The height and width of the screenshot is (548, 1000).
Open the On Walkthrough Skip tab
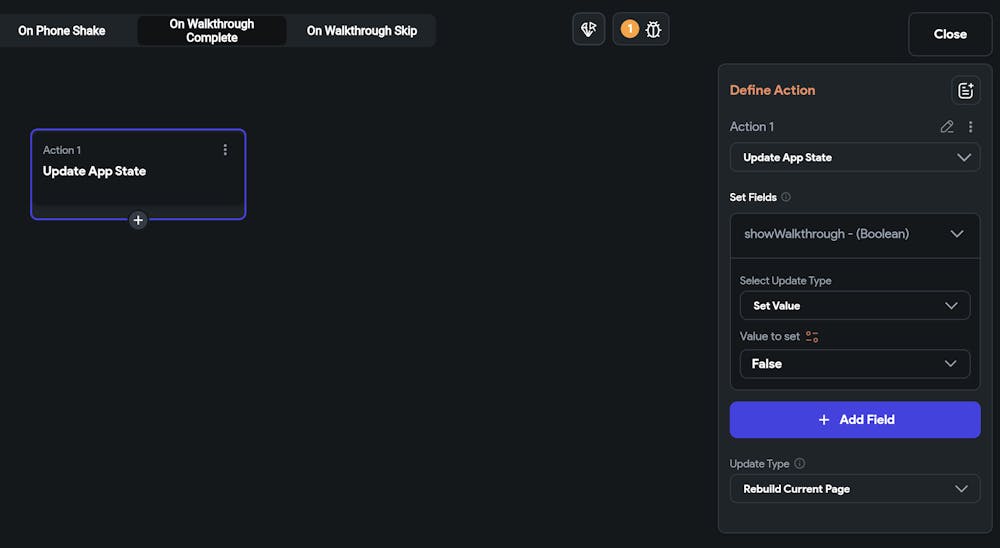coord(361,31)
